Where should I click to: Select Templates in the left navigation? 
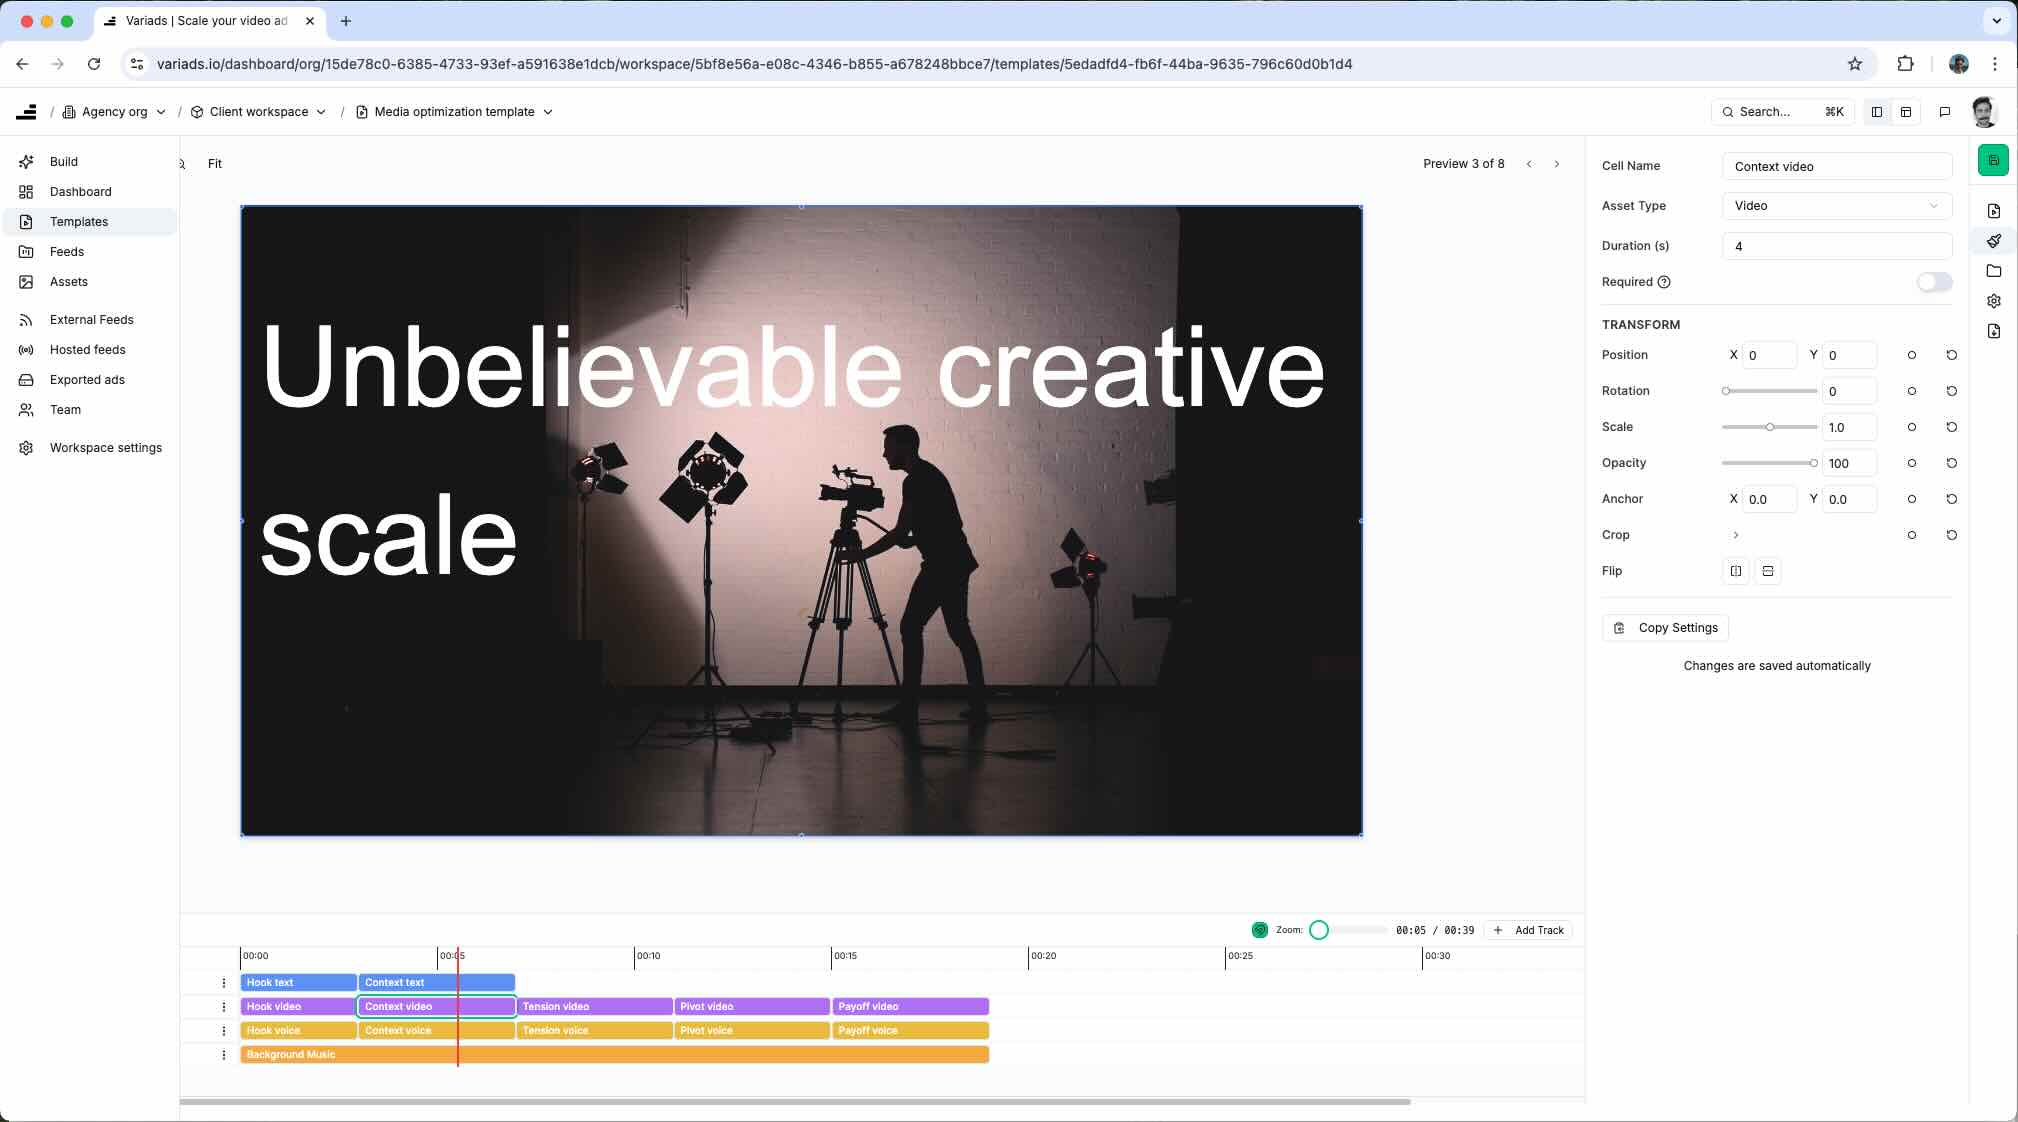pos(79,221)
